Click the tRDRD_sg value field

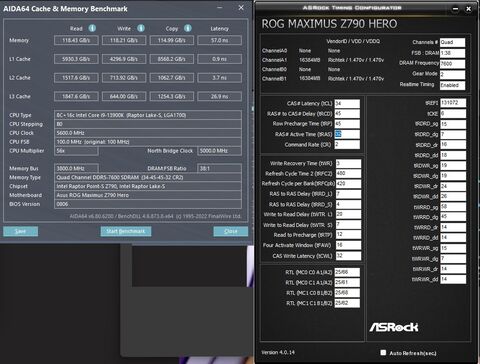453,124
